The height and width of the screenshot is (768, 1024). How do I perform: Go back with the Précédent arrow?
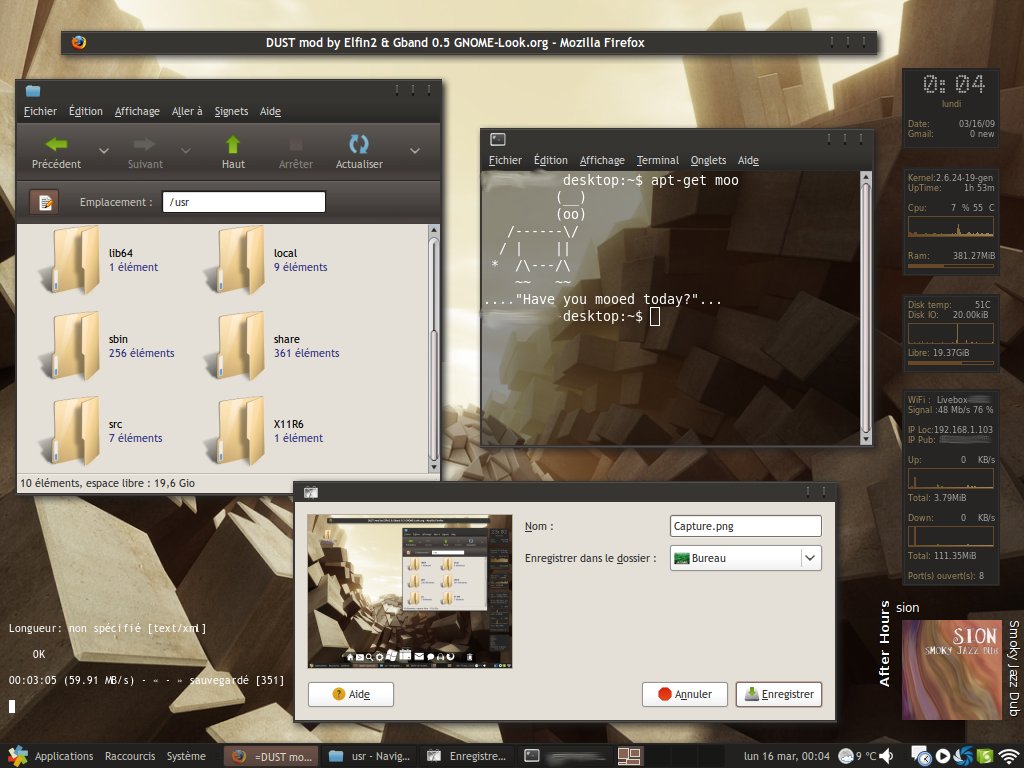[57, 152]
